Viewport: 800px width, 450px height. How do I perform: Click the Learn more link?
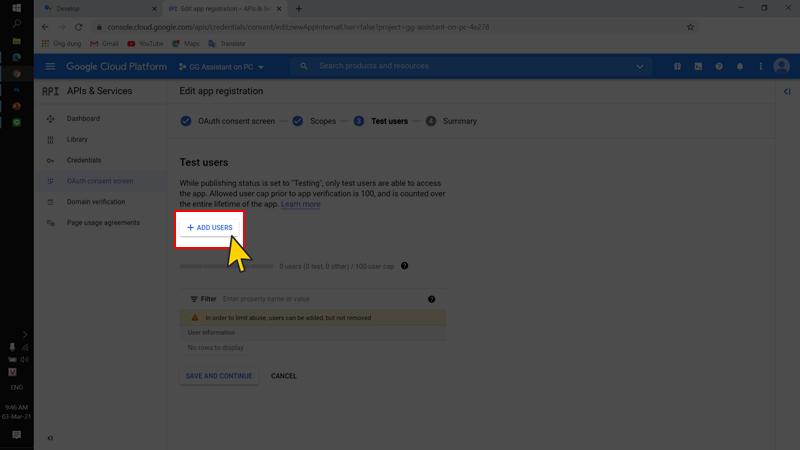[x=300, y=204]
